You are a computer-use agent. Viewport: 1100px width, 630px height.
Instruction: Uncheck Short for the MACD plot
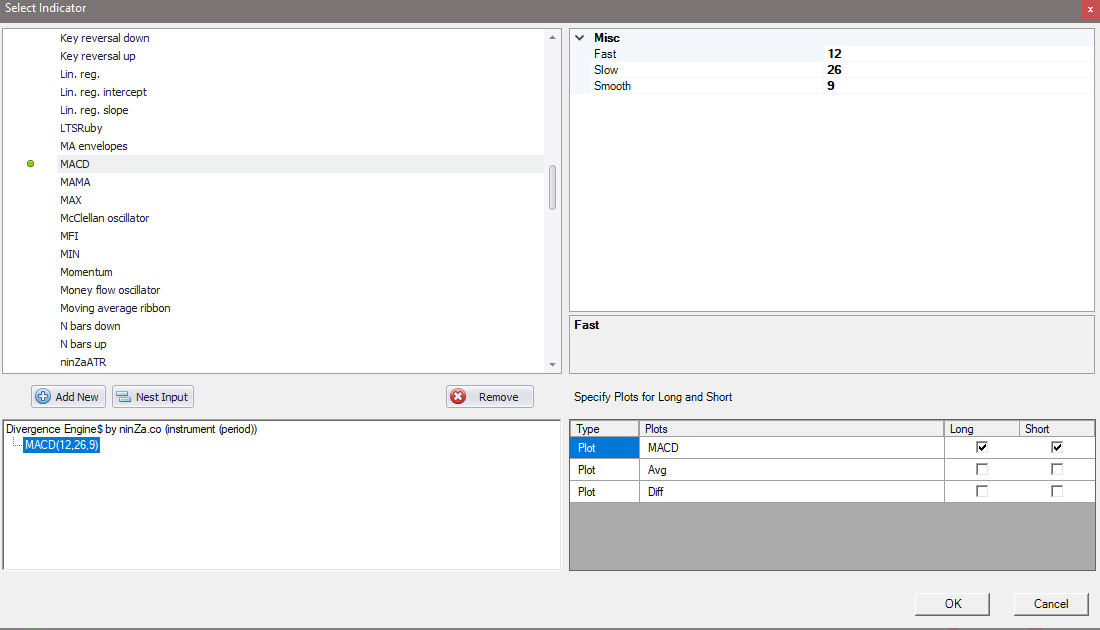(1057, 447)
